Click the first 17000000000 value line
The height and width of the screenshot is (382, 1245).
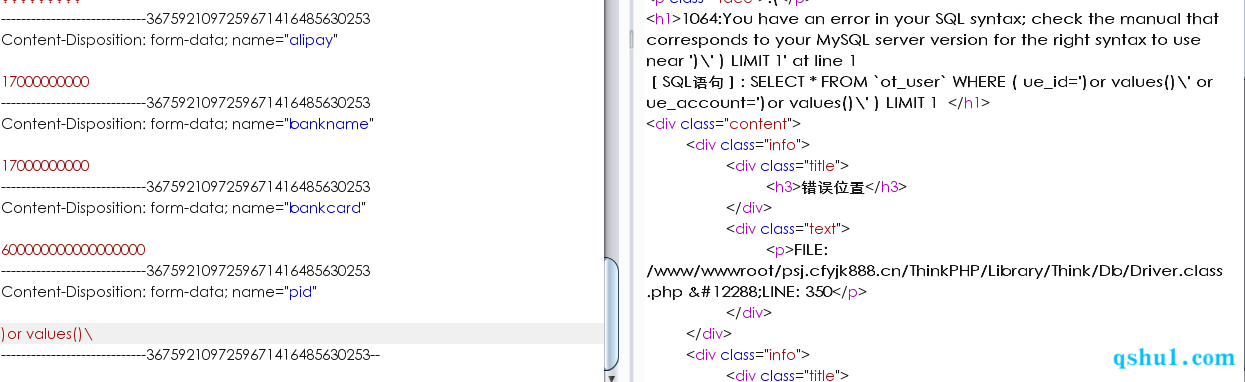pyautogui.click(x=45, y=81)
